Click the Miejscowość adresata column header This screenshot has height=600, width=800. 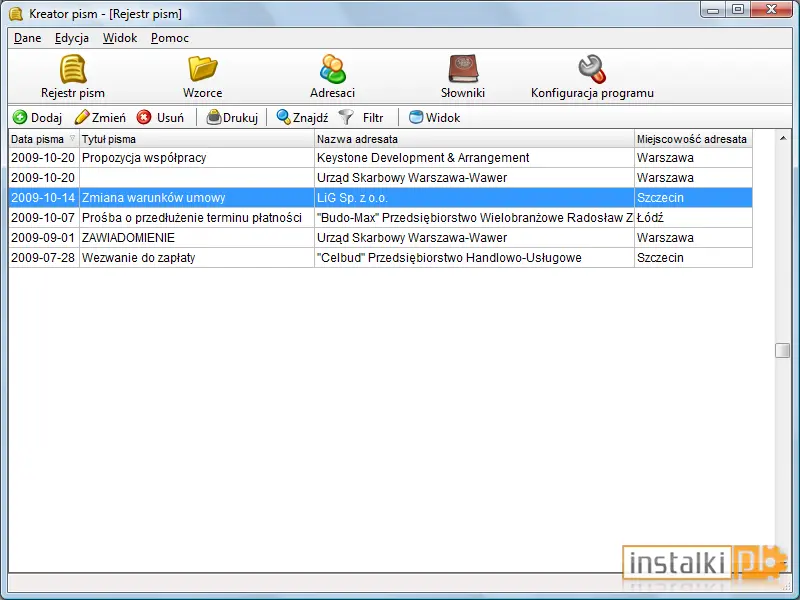click(693, 139)
